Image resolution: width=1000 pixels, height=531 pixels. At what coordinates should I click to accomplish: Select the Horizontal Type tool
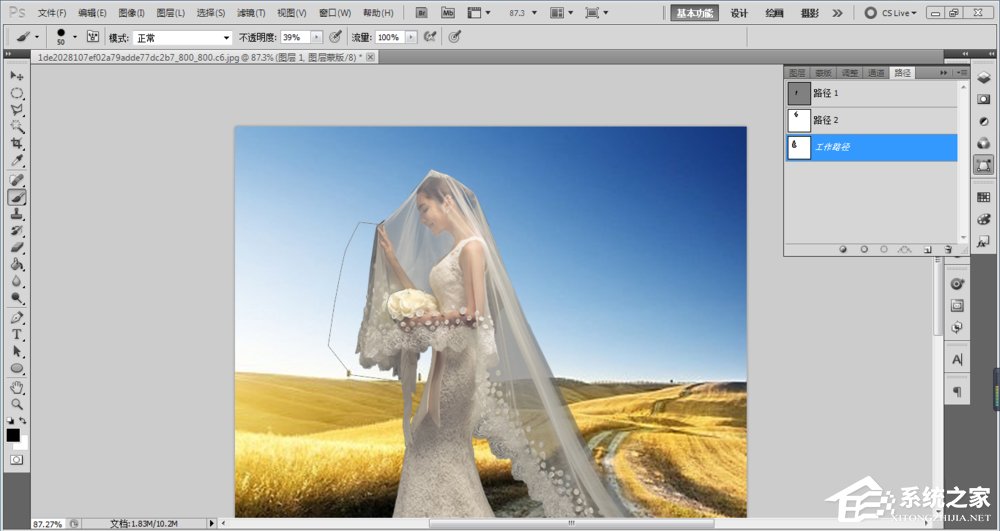click(17, 334)
